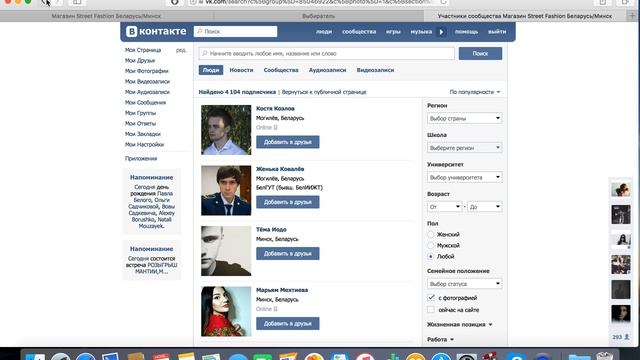Enable the 'сейчас на сайте' checkbox
Image resolution: width=640 pixels, height=360 pixels.
coord(431,309)
